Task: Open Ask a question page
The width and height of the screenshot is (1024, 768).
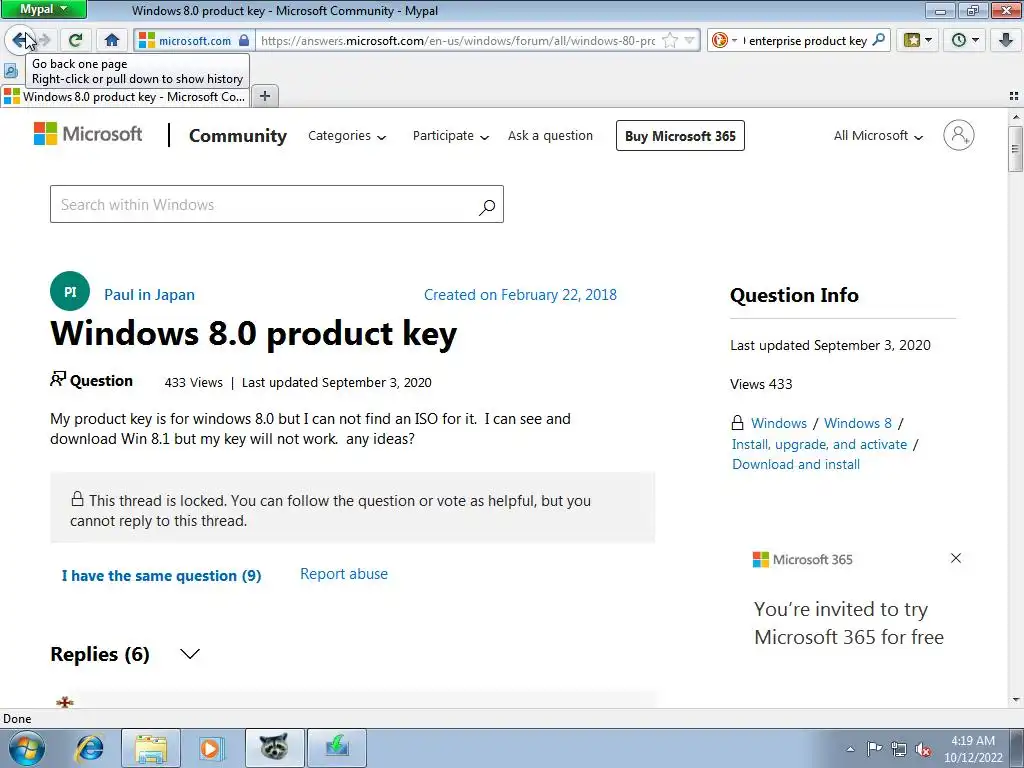Action: tap(551, 136)
